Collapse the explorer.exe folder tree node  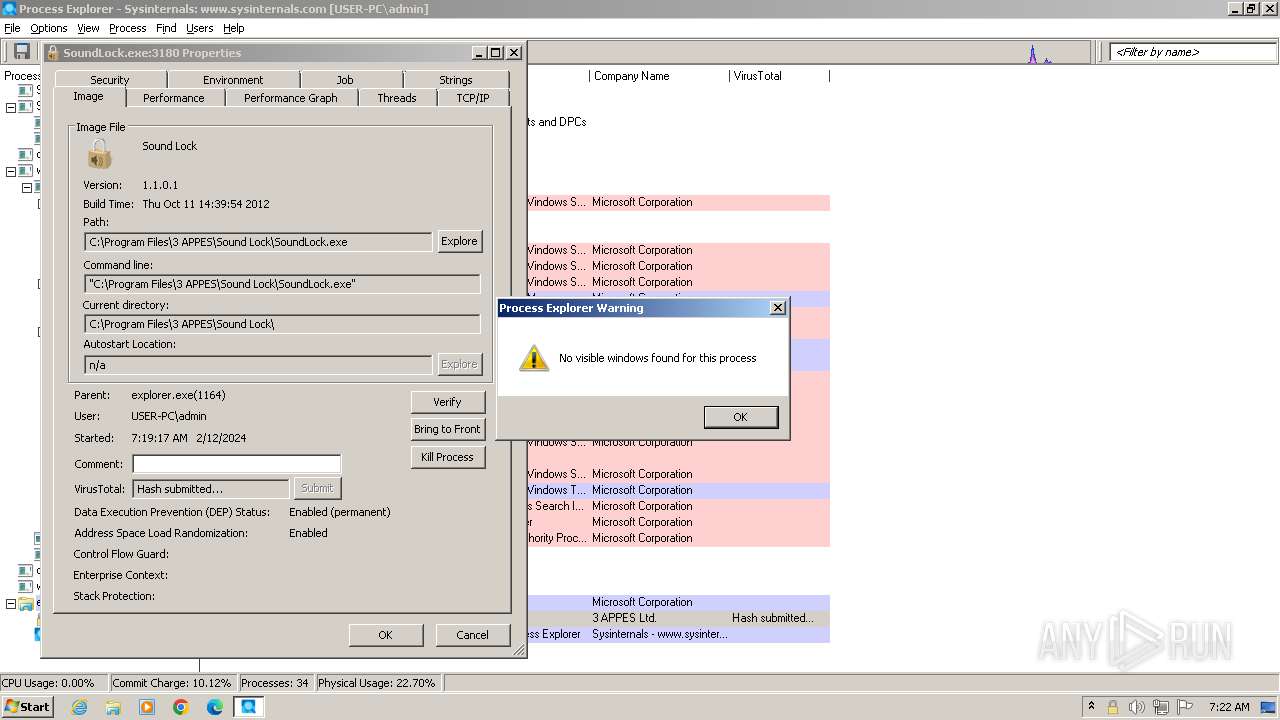11,604
